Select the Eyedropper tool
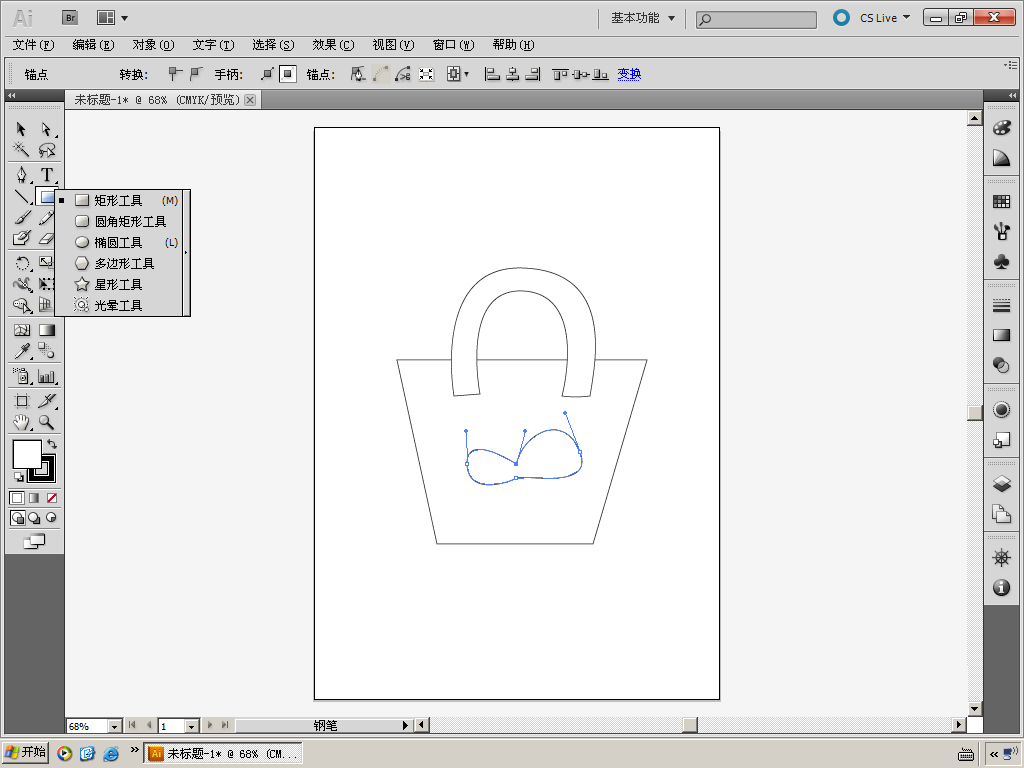 (21, 351)
